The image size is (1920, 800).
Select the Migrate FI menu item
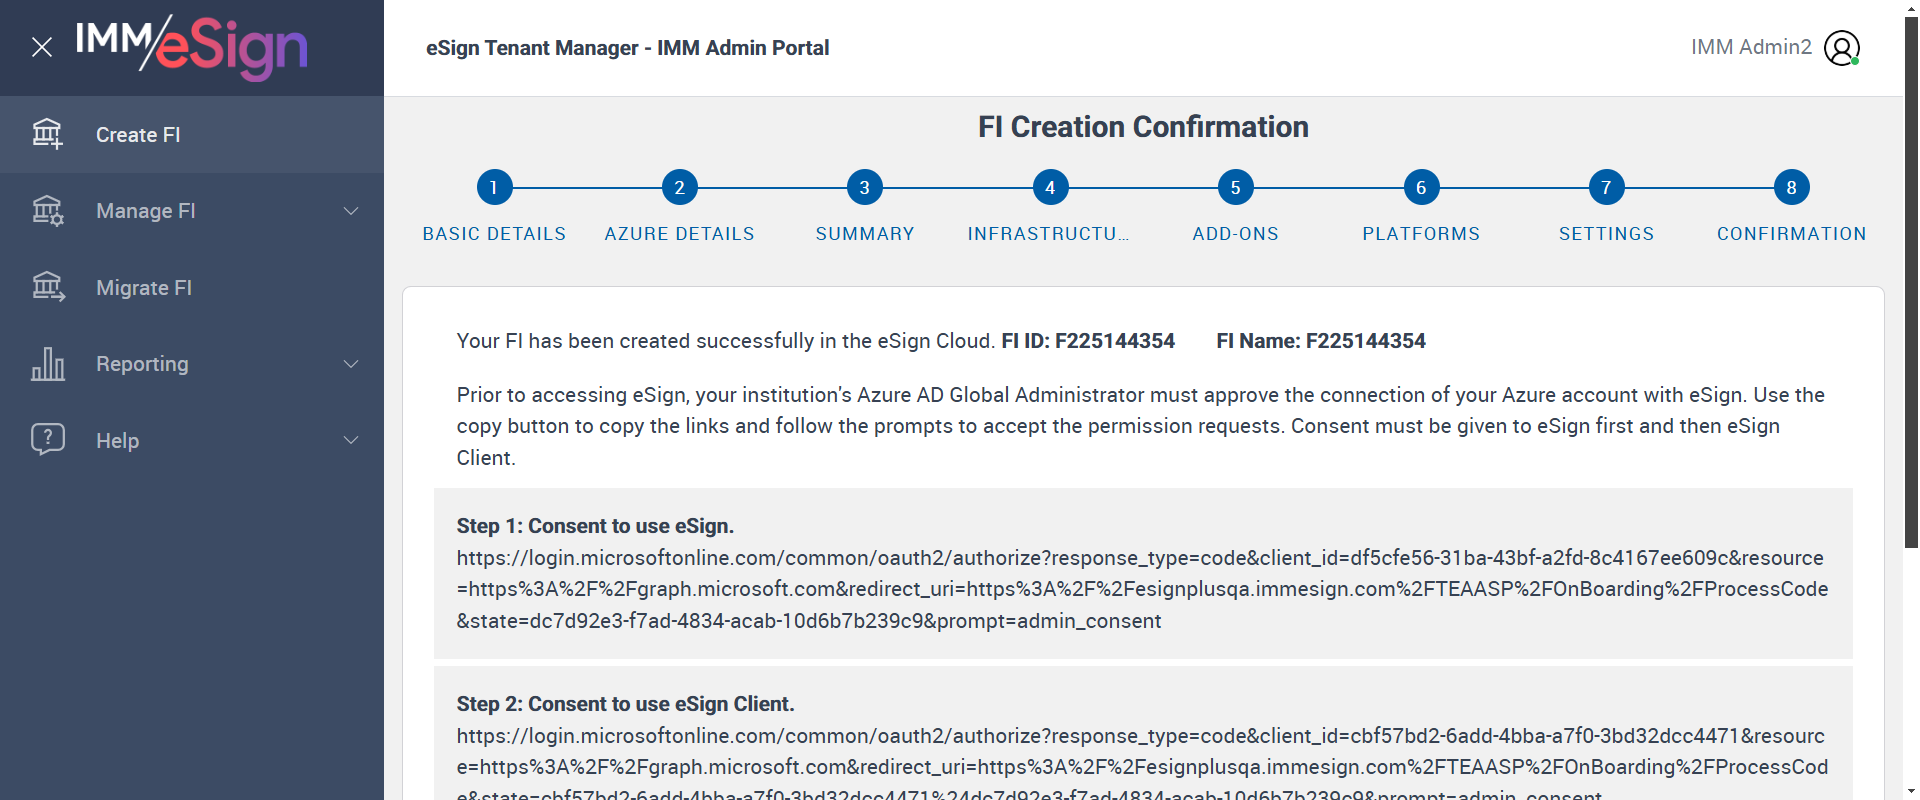click(144, 288)
